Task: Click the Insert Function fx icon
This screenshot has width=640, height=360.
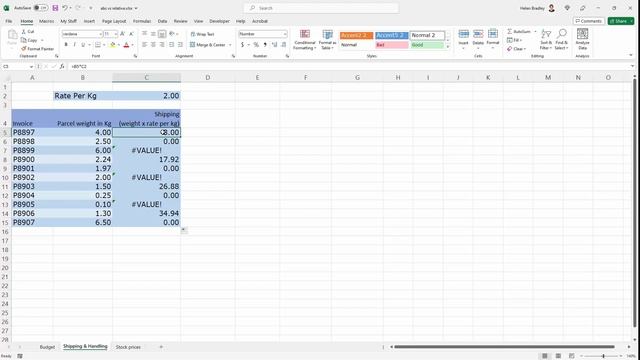Action: tap(62, 66)
